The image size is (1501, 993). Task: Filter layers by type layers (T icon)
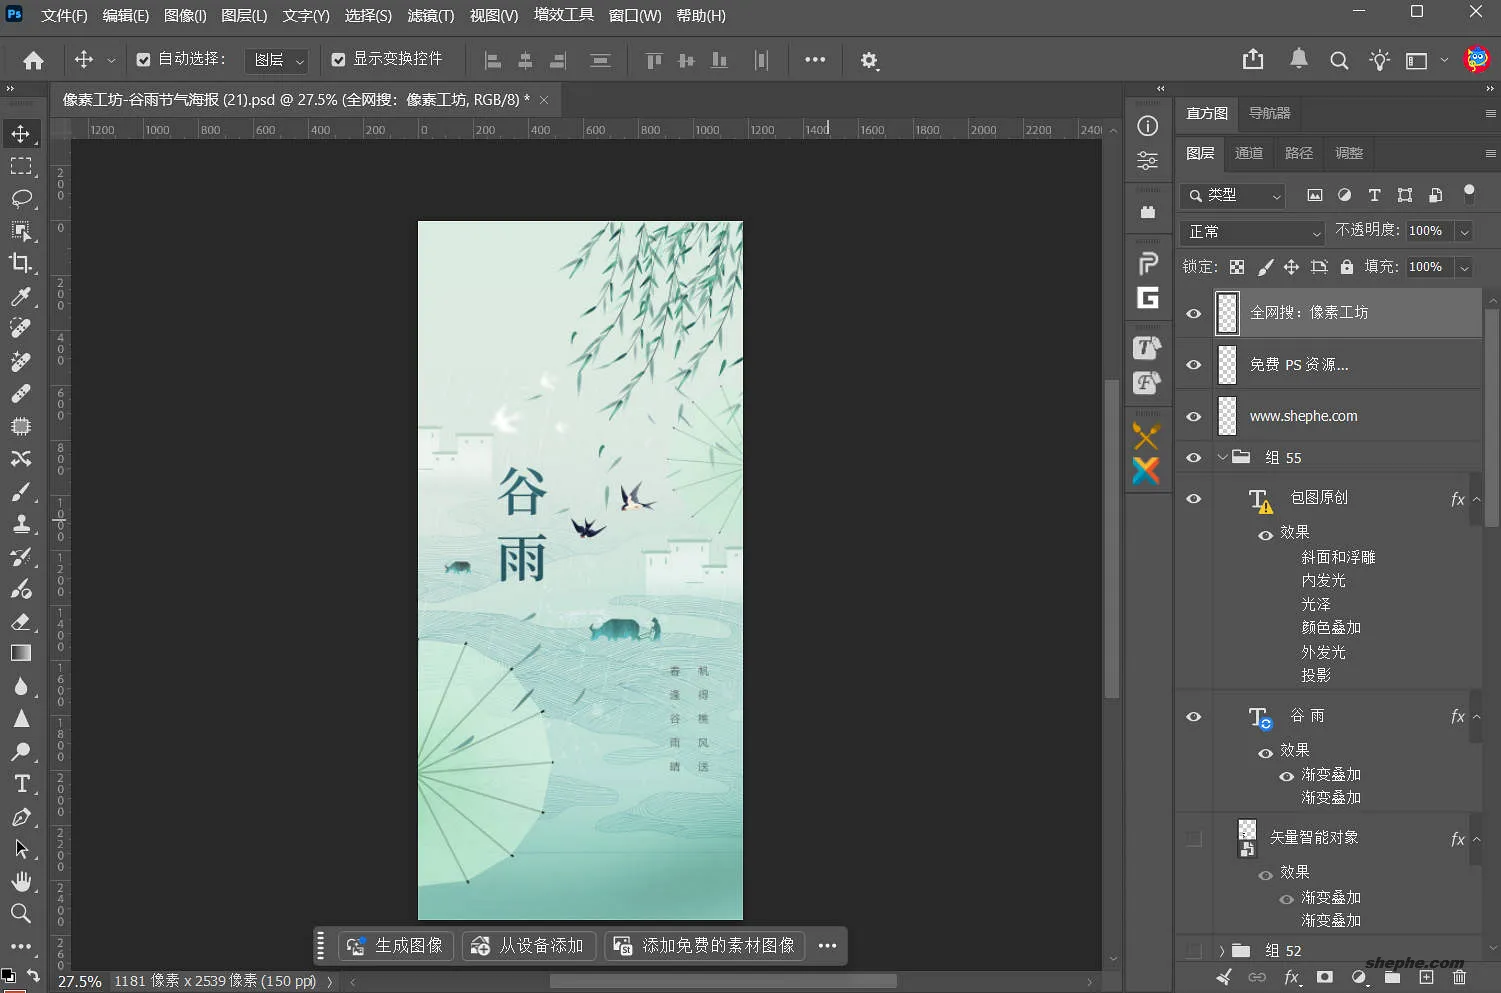(x=1374, y=195)
